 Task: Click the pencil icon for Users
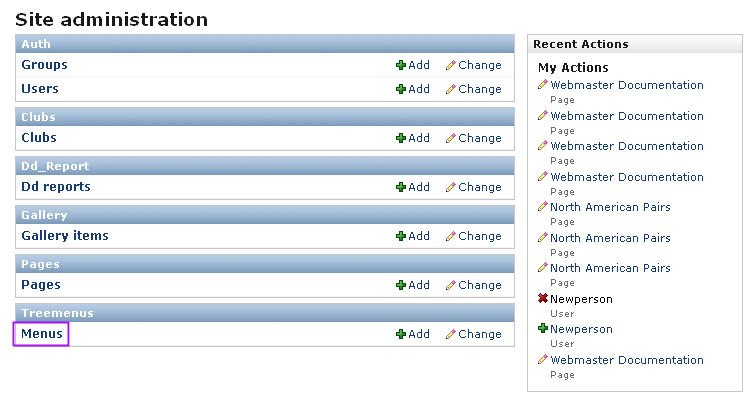[450, 89]
